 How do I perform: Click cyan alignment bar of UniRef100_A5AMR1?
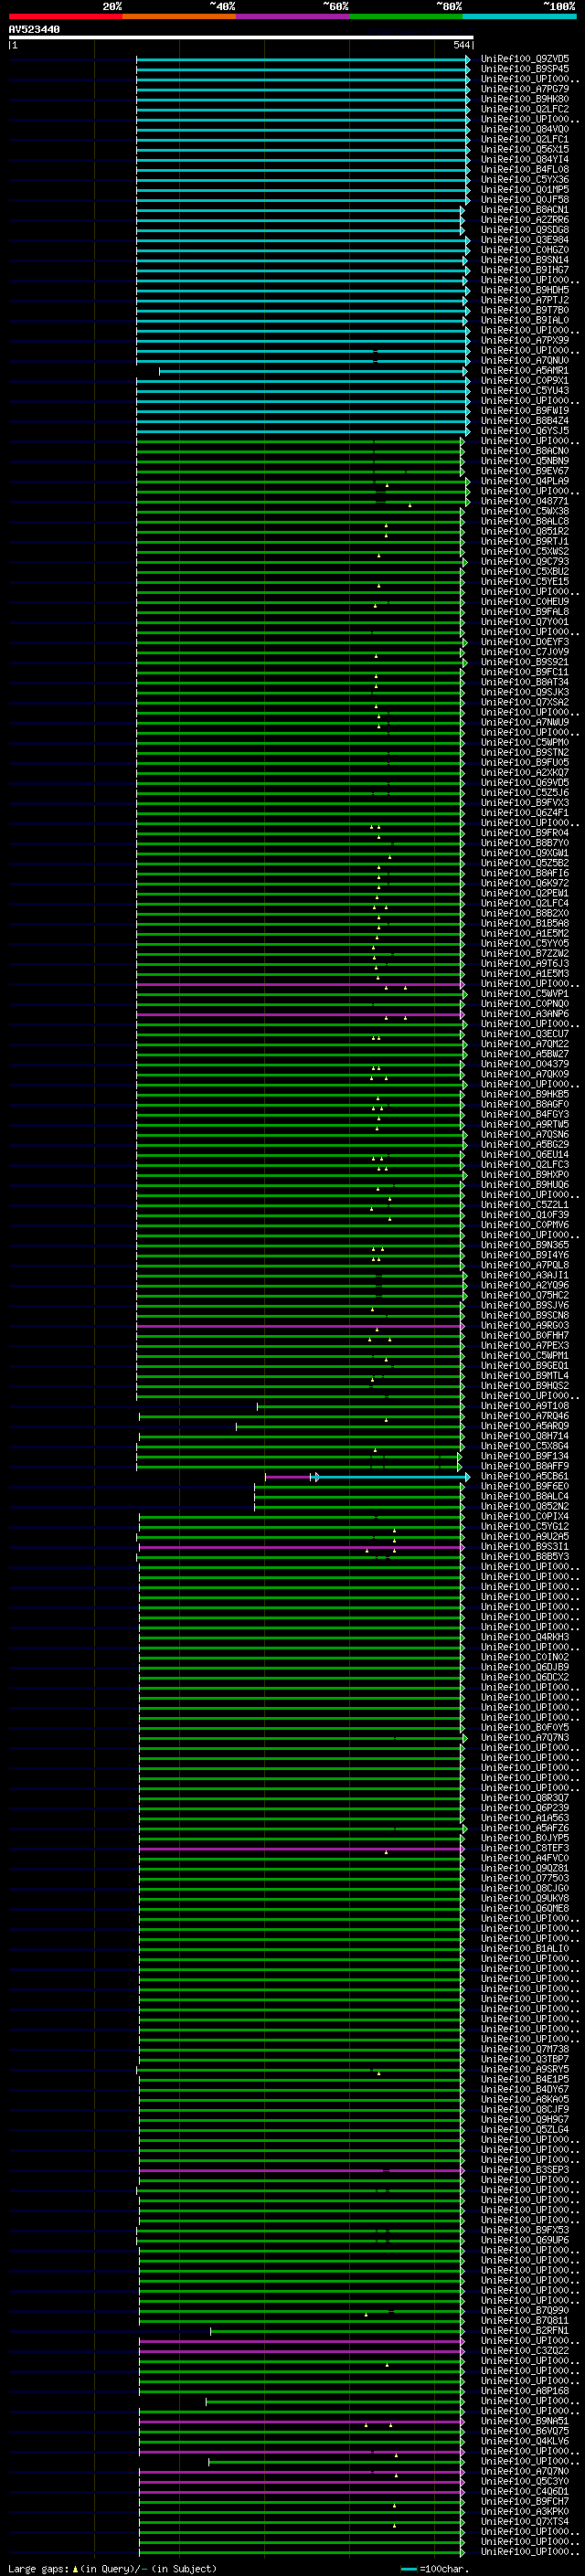click(x=313, y=371)
